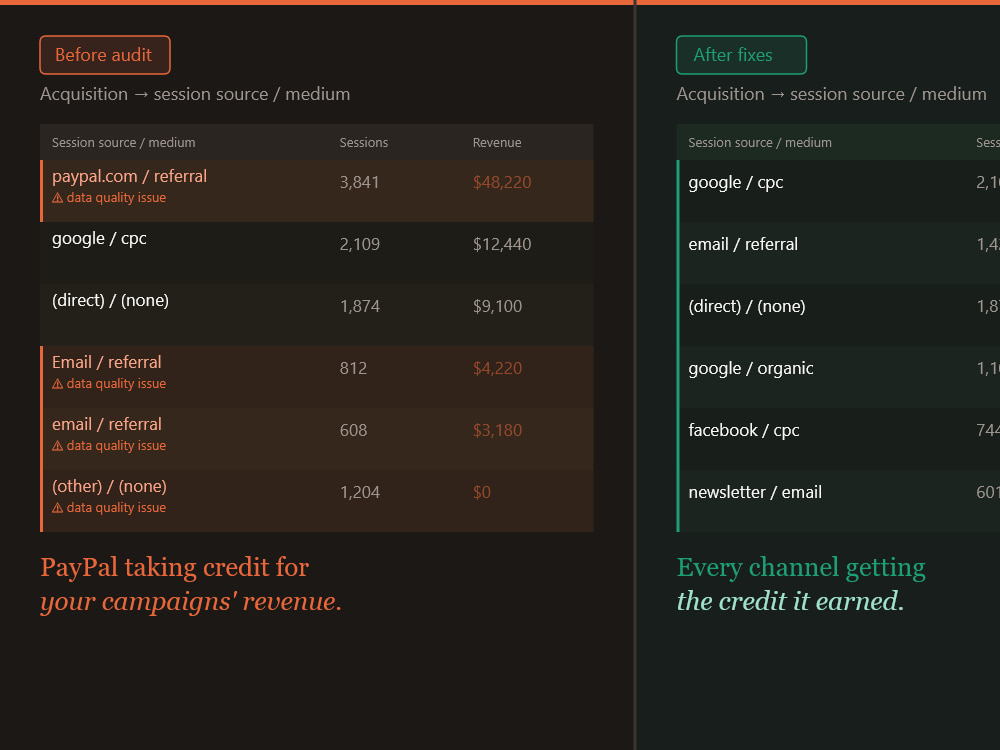Screen dimensions: 1000x750
Task: Click the 812 sessions value
Action: (353, 368)
